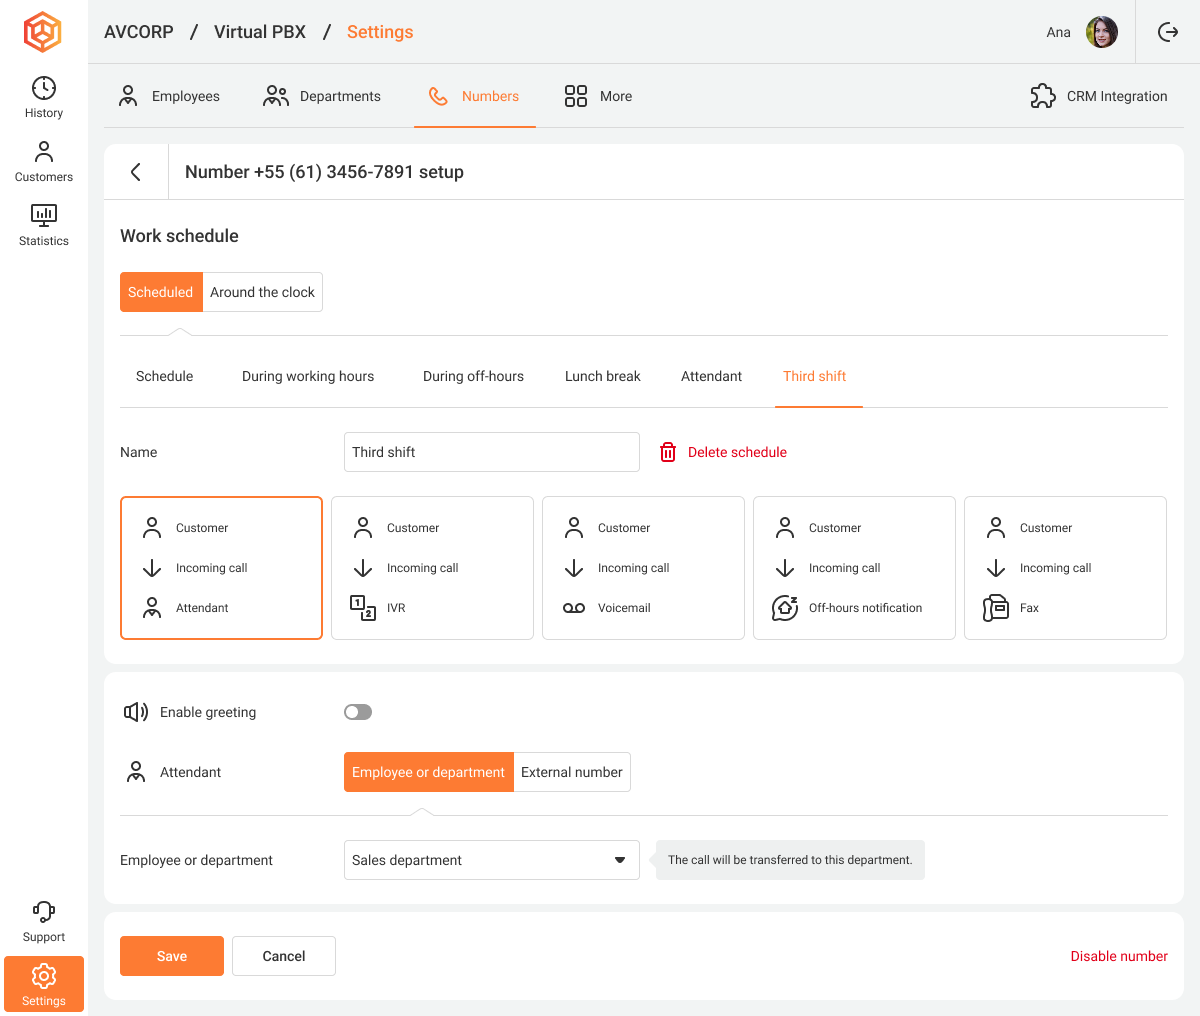Click the Customer icon in the Voicemail card
Screen dimensions: 1200x1016
click(x=574, y=528)
